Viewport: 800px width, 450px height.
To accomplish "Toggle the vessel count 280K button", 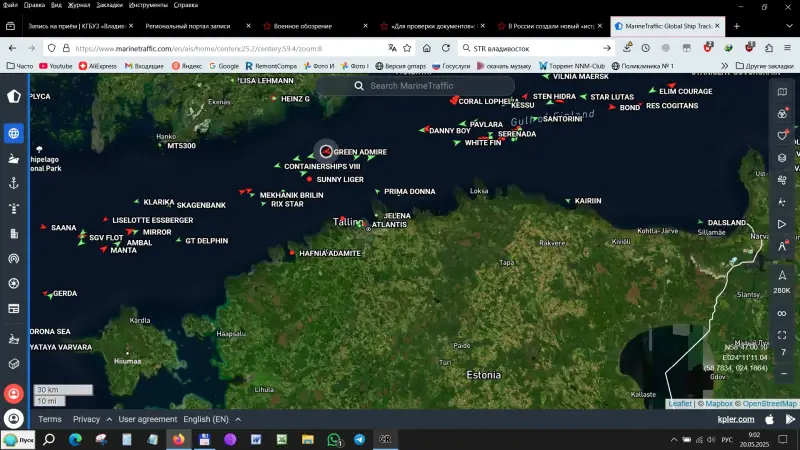I will click(x=782, y=282).
